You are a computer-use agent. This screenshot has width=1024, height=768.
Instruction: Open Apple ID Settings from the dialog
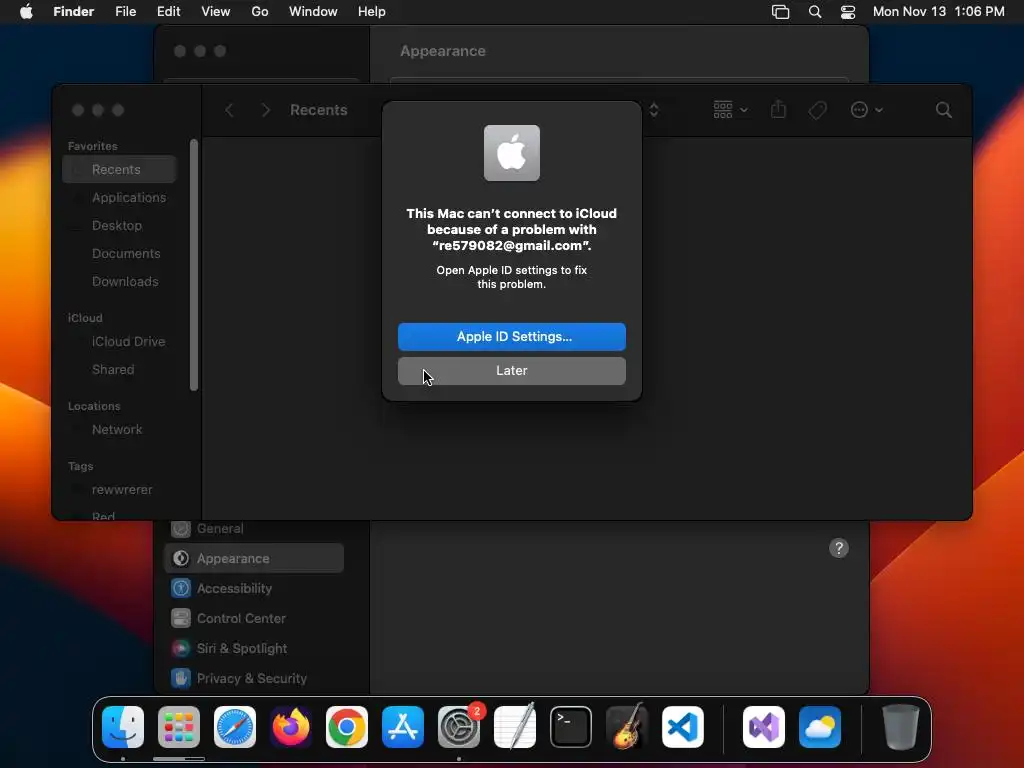(x=511, y=336)
